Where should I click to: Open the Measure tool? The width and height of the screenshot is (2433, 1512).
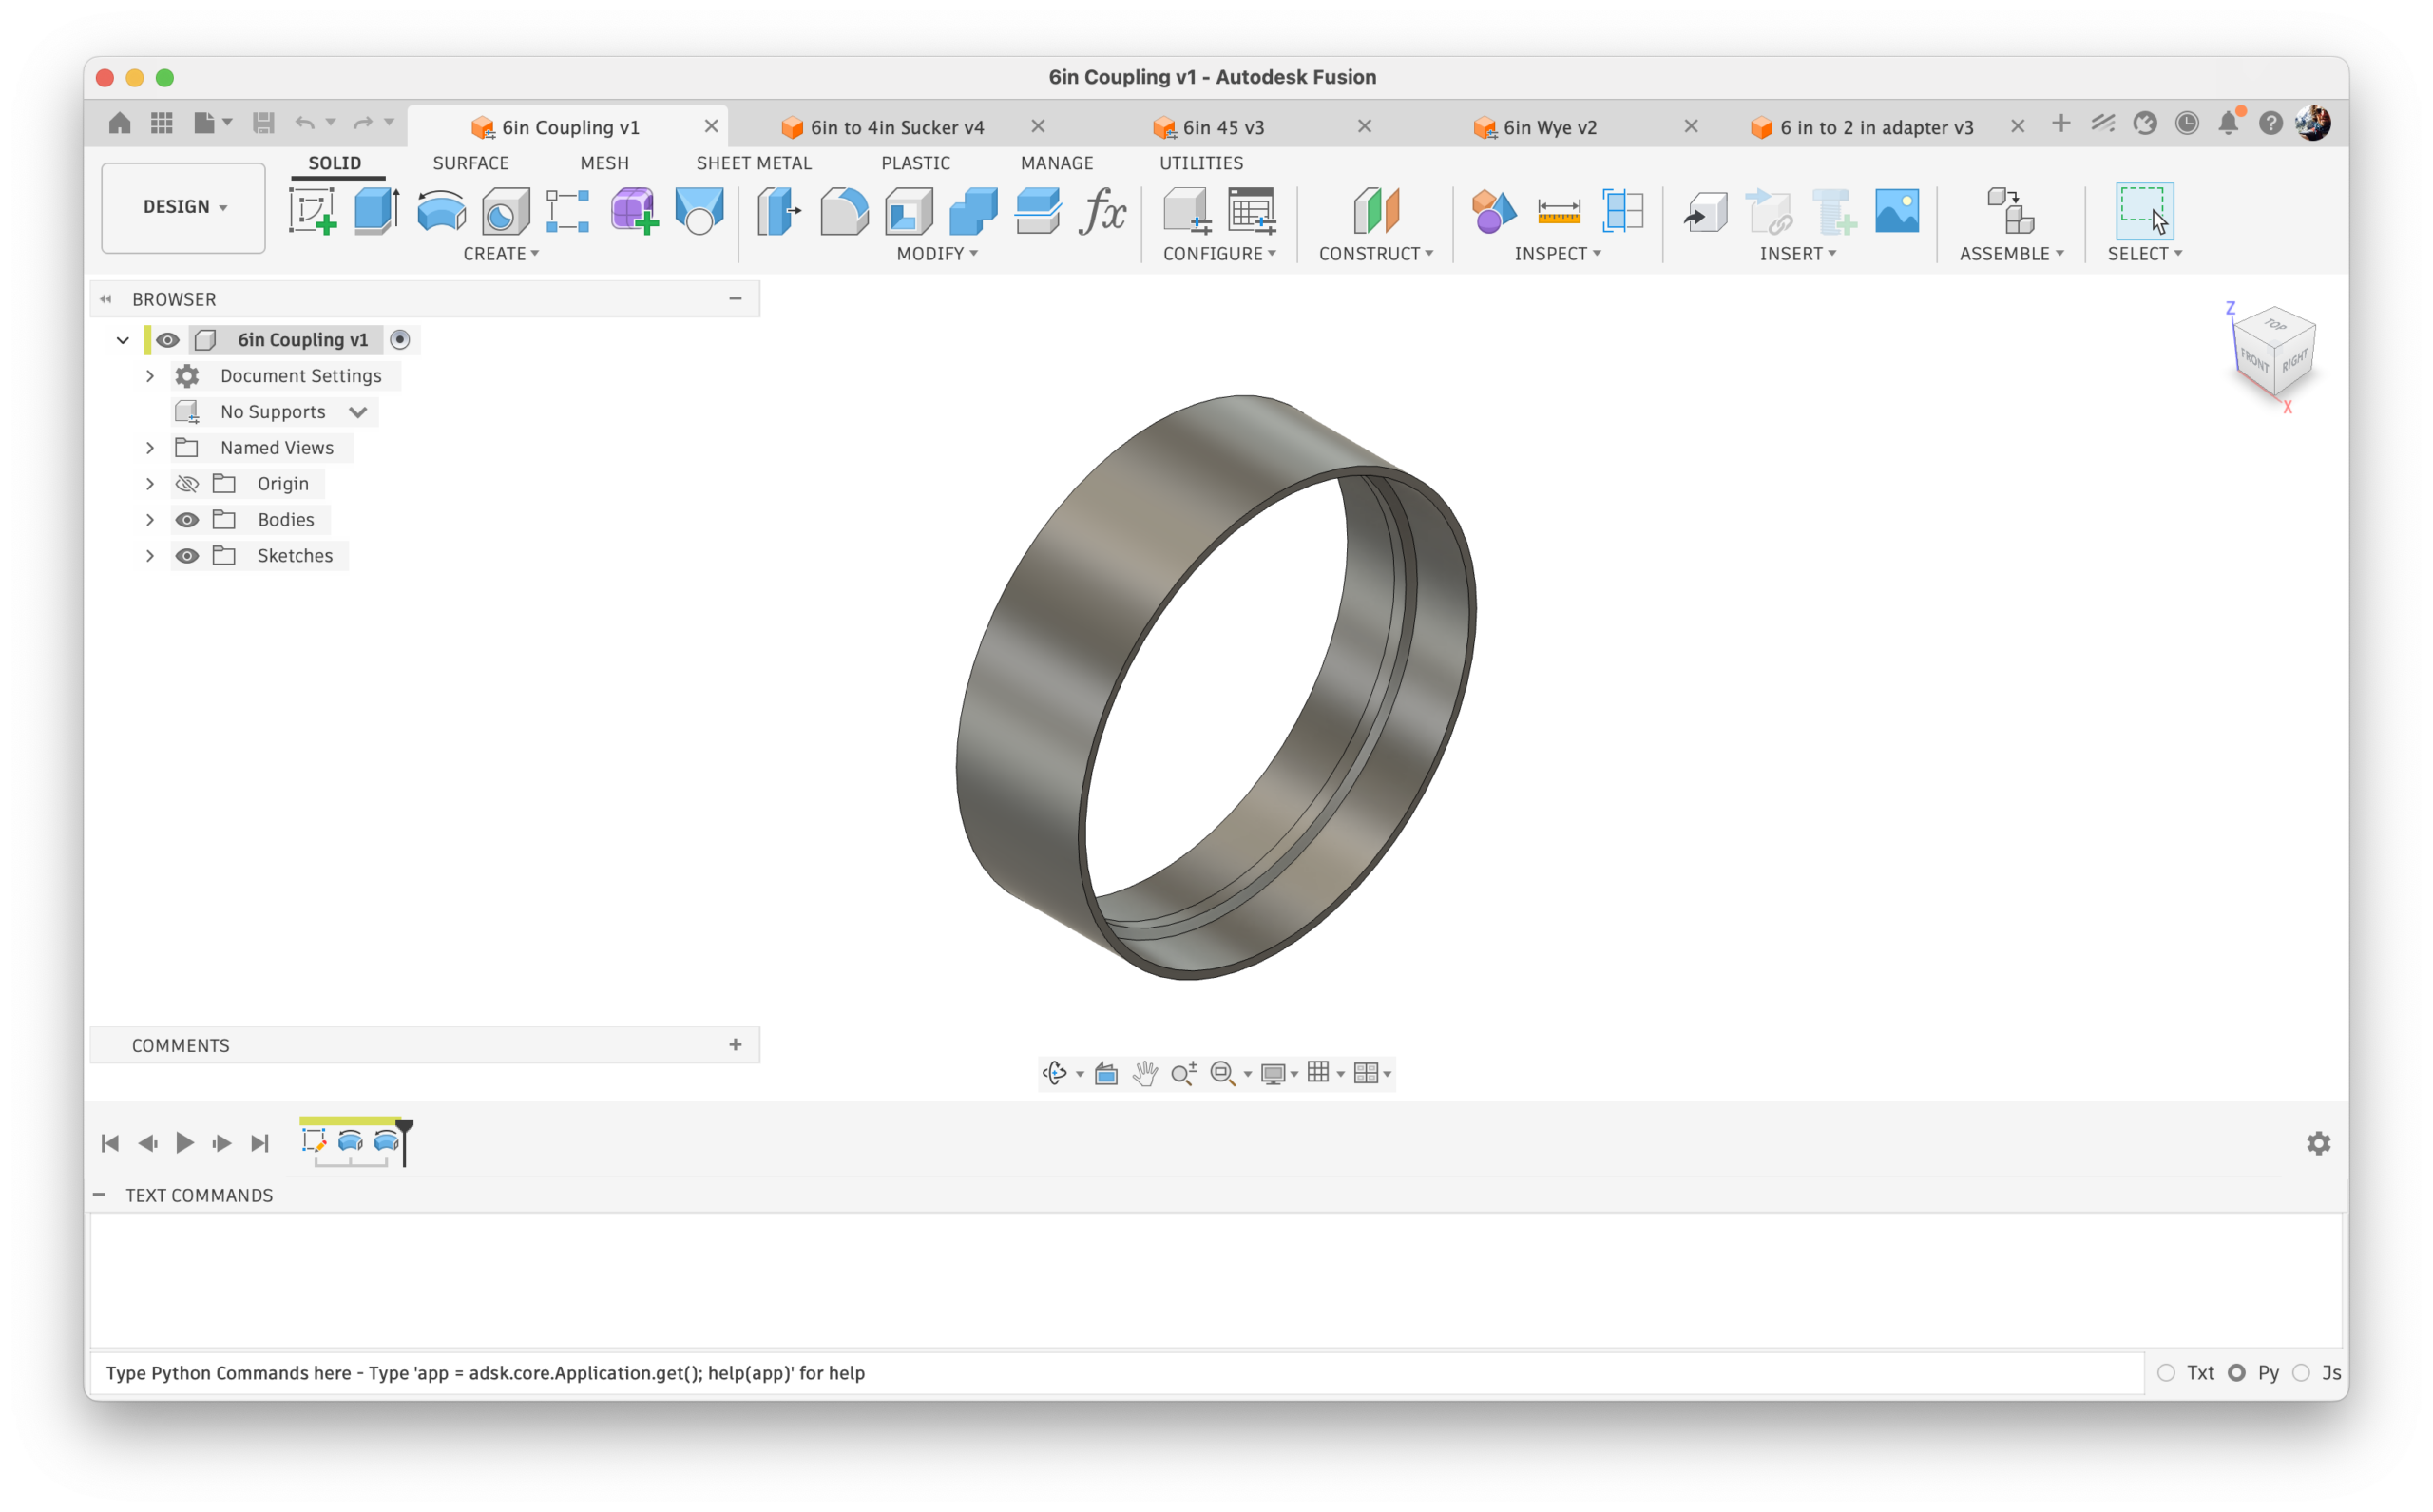1558,211
